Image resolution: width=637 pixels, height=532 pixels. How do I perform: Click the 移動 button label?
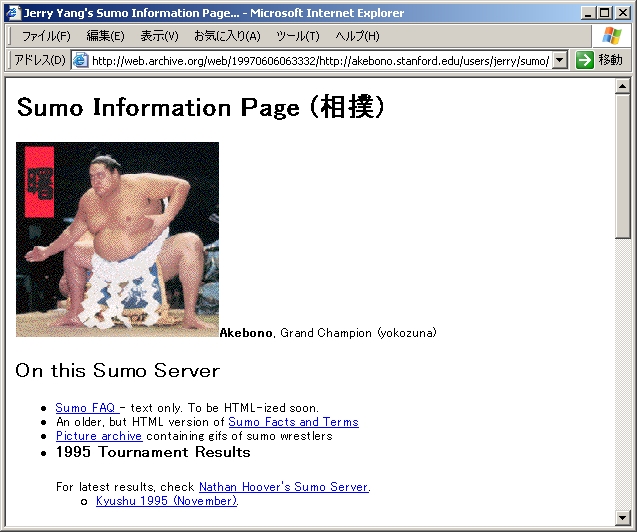(x=610, y=60)
